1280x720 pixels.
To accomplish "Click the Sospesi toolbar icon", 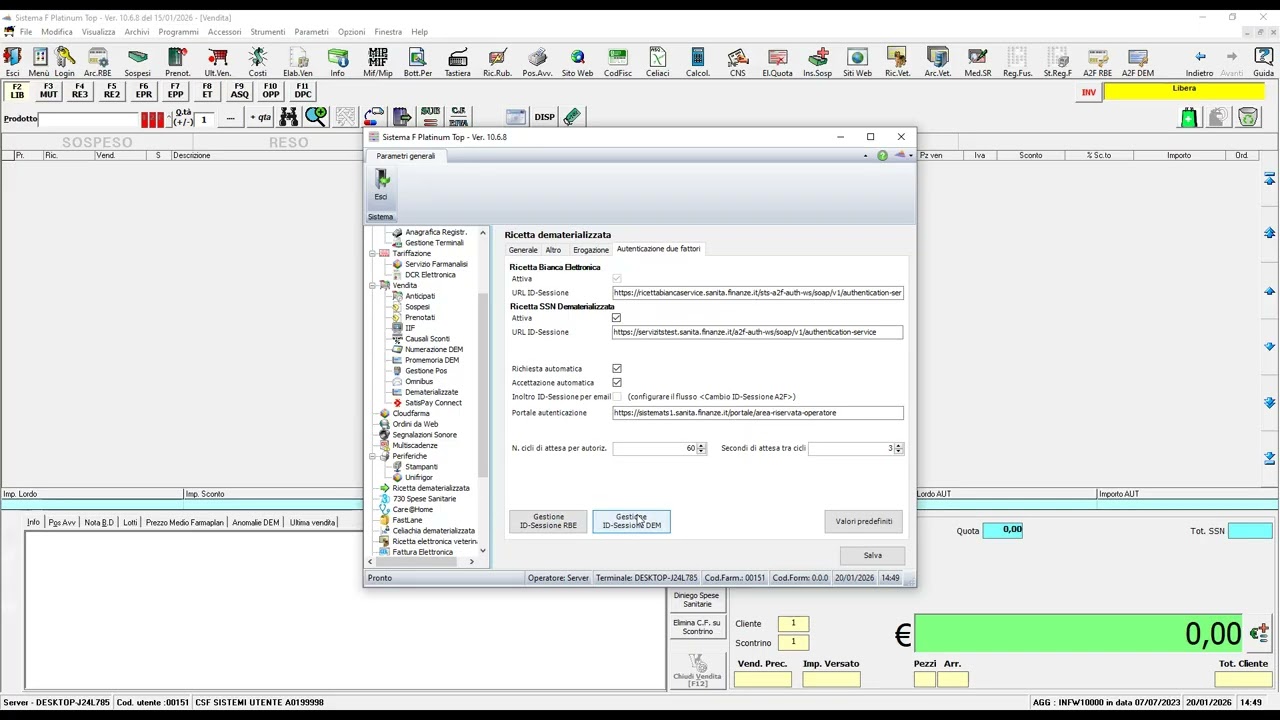I will [138, 62].
